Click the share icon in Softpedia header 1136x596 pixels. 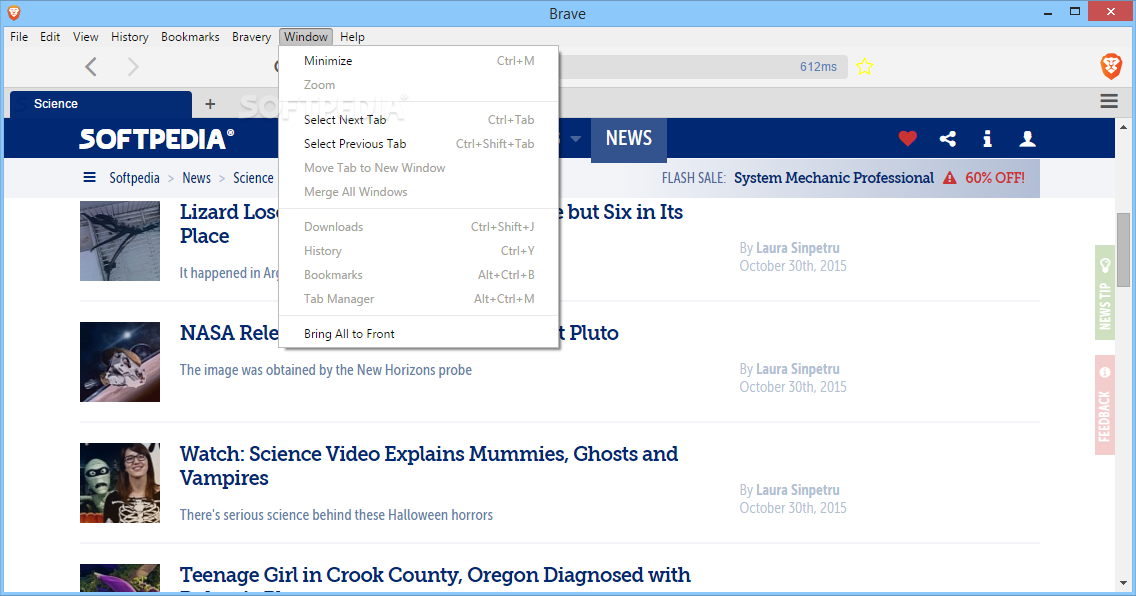coord(948,138)
